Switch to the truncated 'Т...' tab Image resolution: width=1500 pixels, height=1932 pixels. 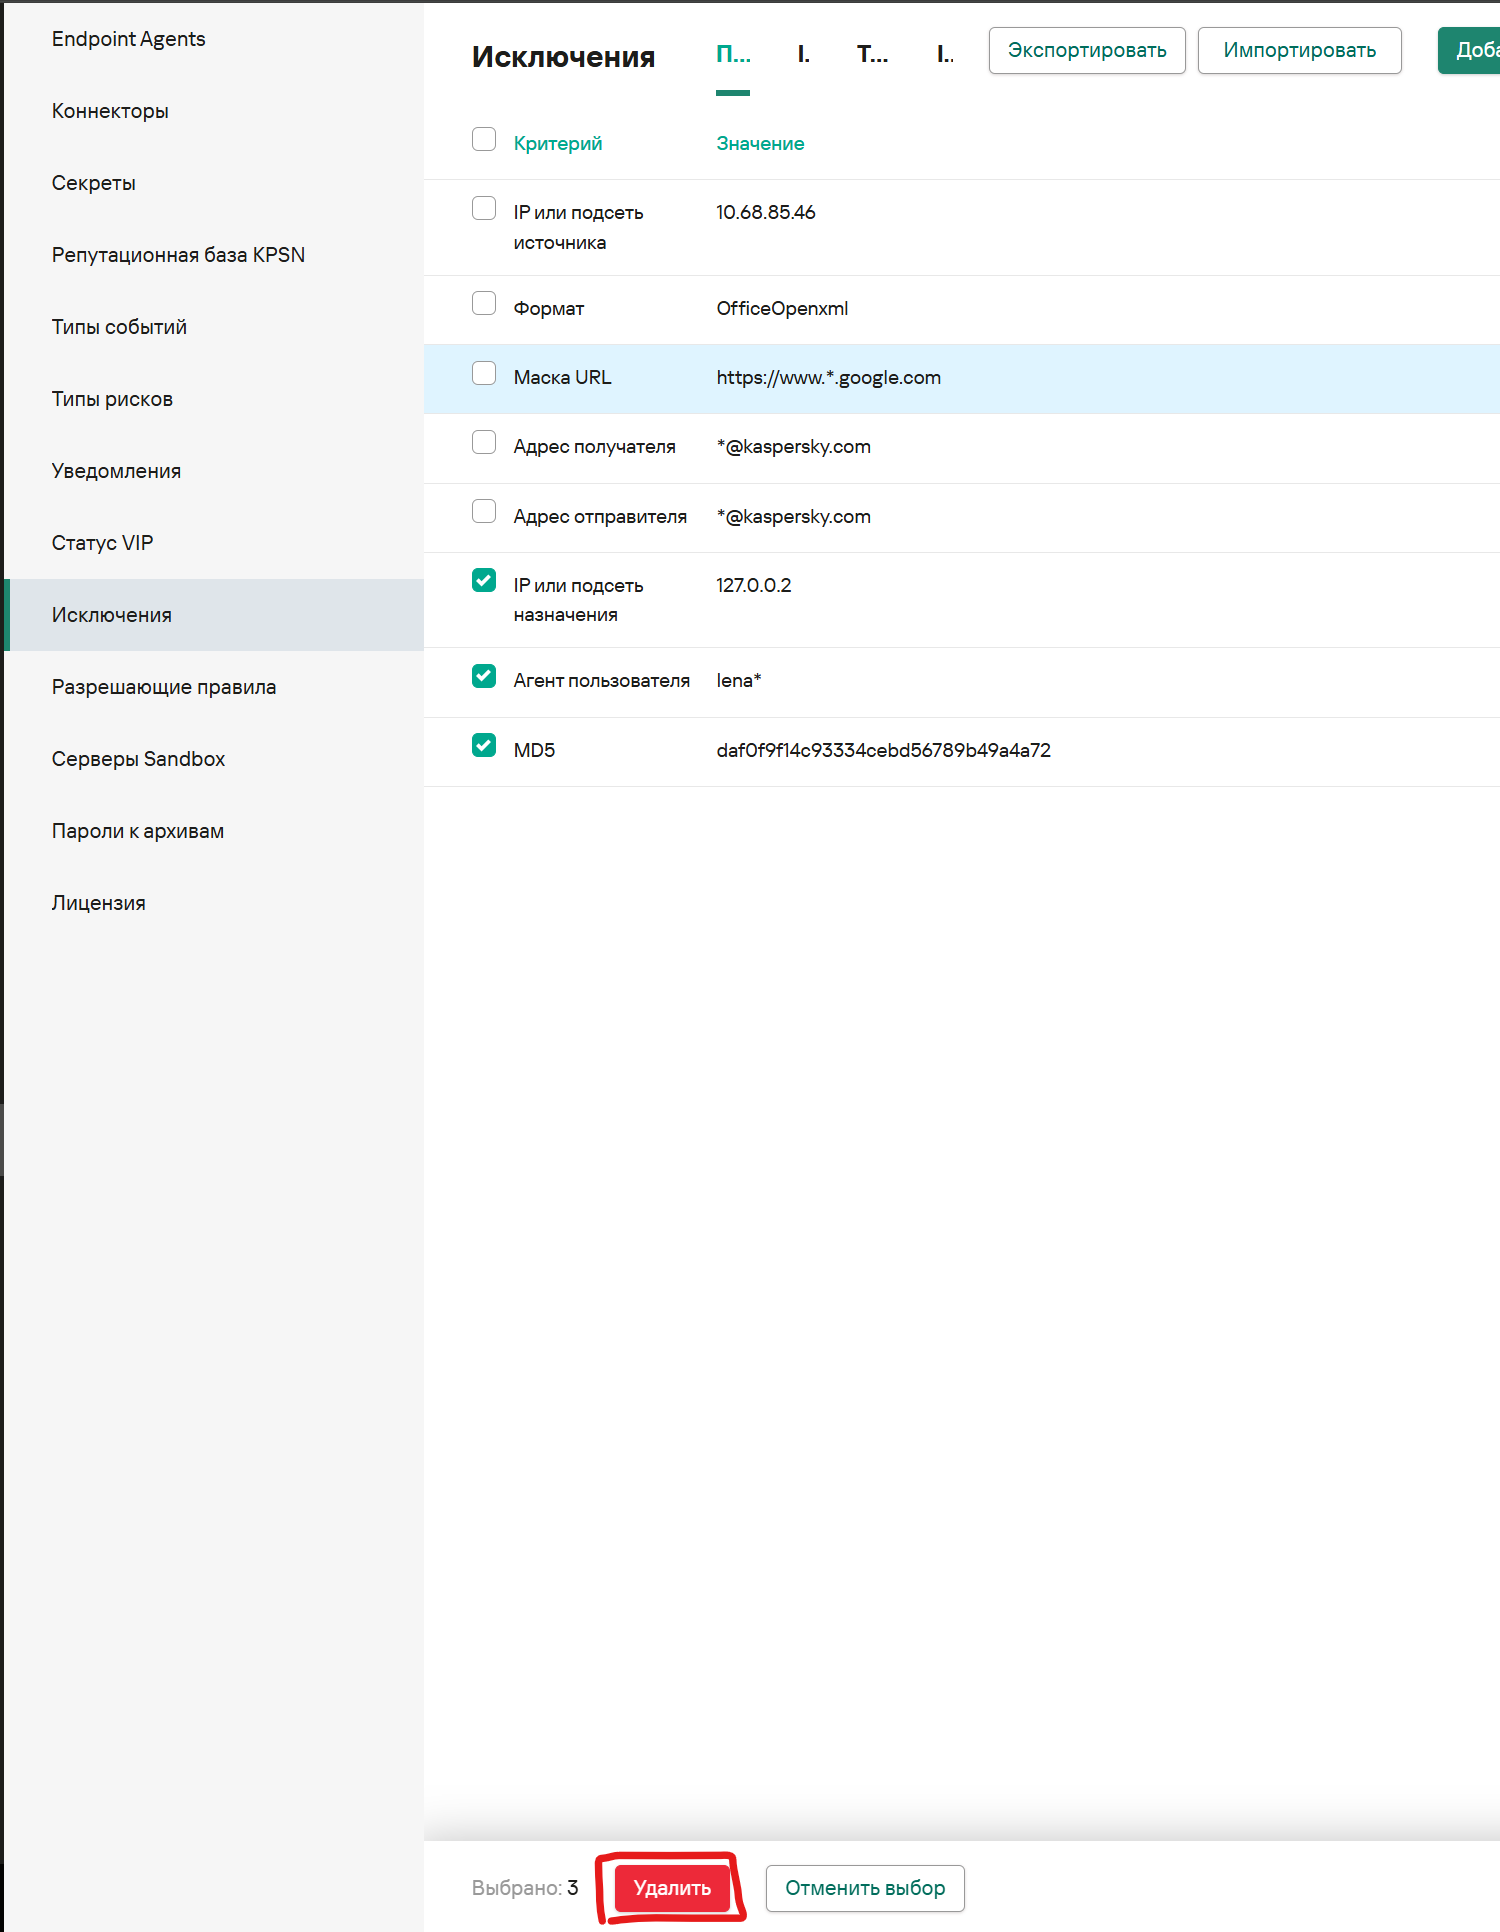point(872,55)
